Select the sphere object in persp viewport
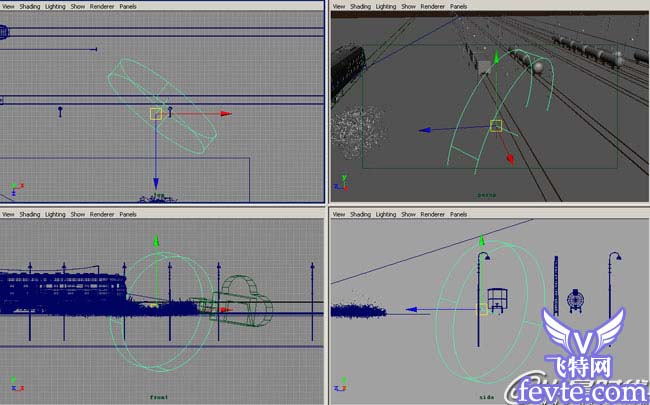 (538, 68)
